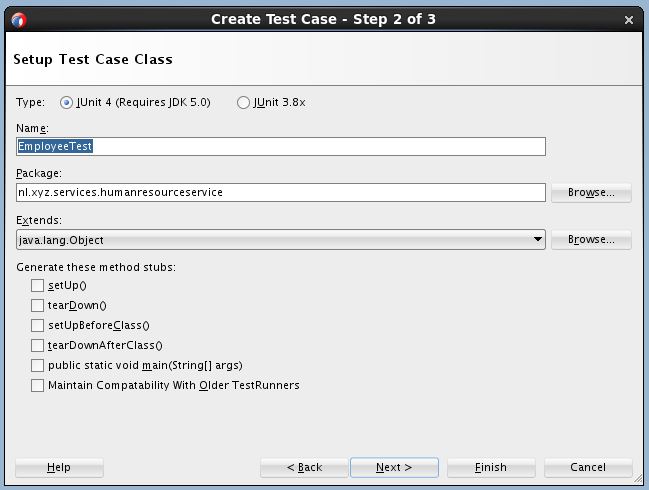The height and width of the screenshot is (490, 649).
Task: Click Finish to create the test case
Action: click(491, 467)
